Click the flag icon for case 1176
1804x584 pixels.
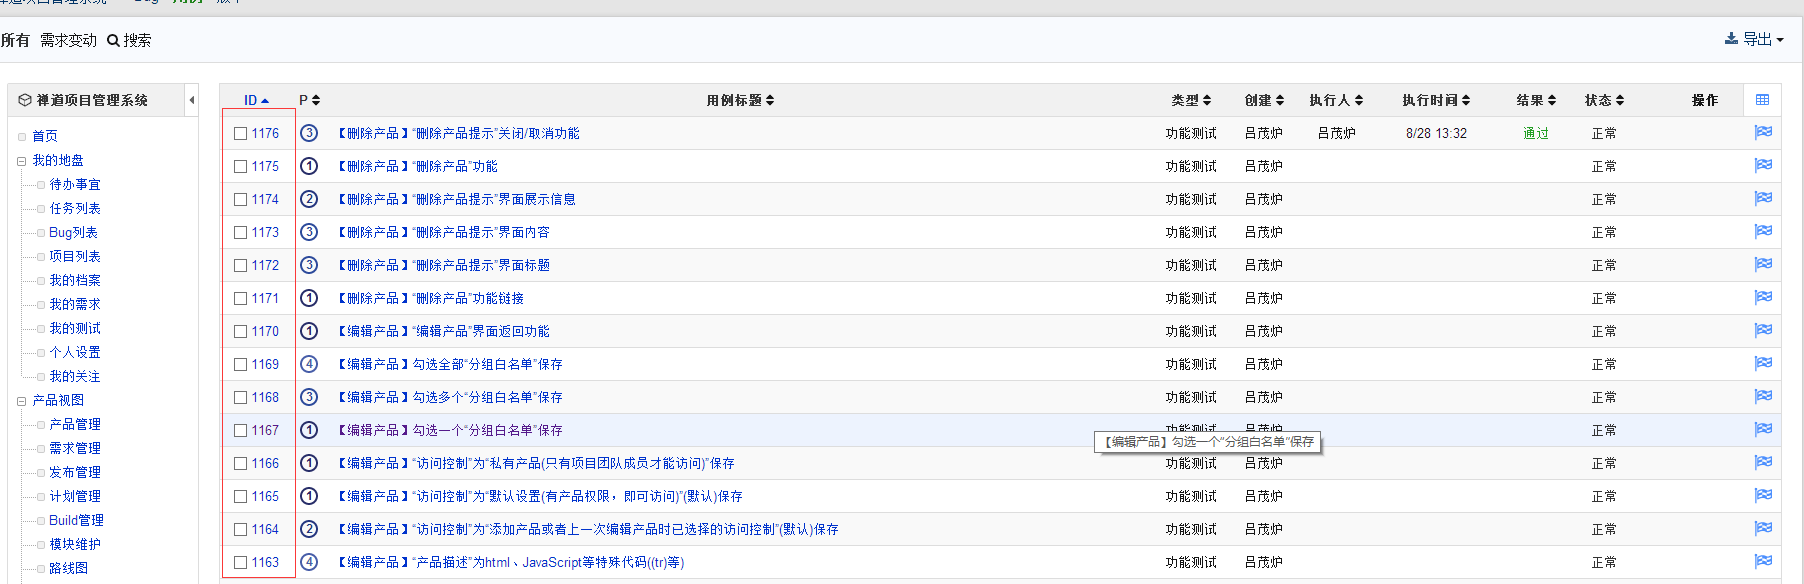[1762, 132]
